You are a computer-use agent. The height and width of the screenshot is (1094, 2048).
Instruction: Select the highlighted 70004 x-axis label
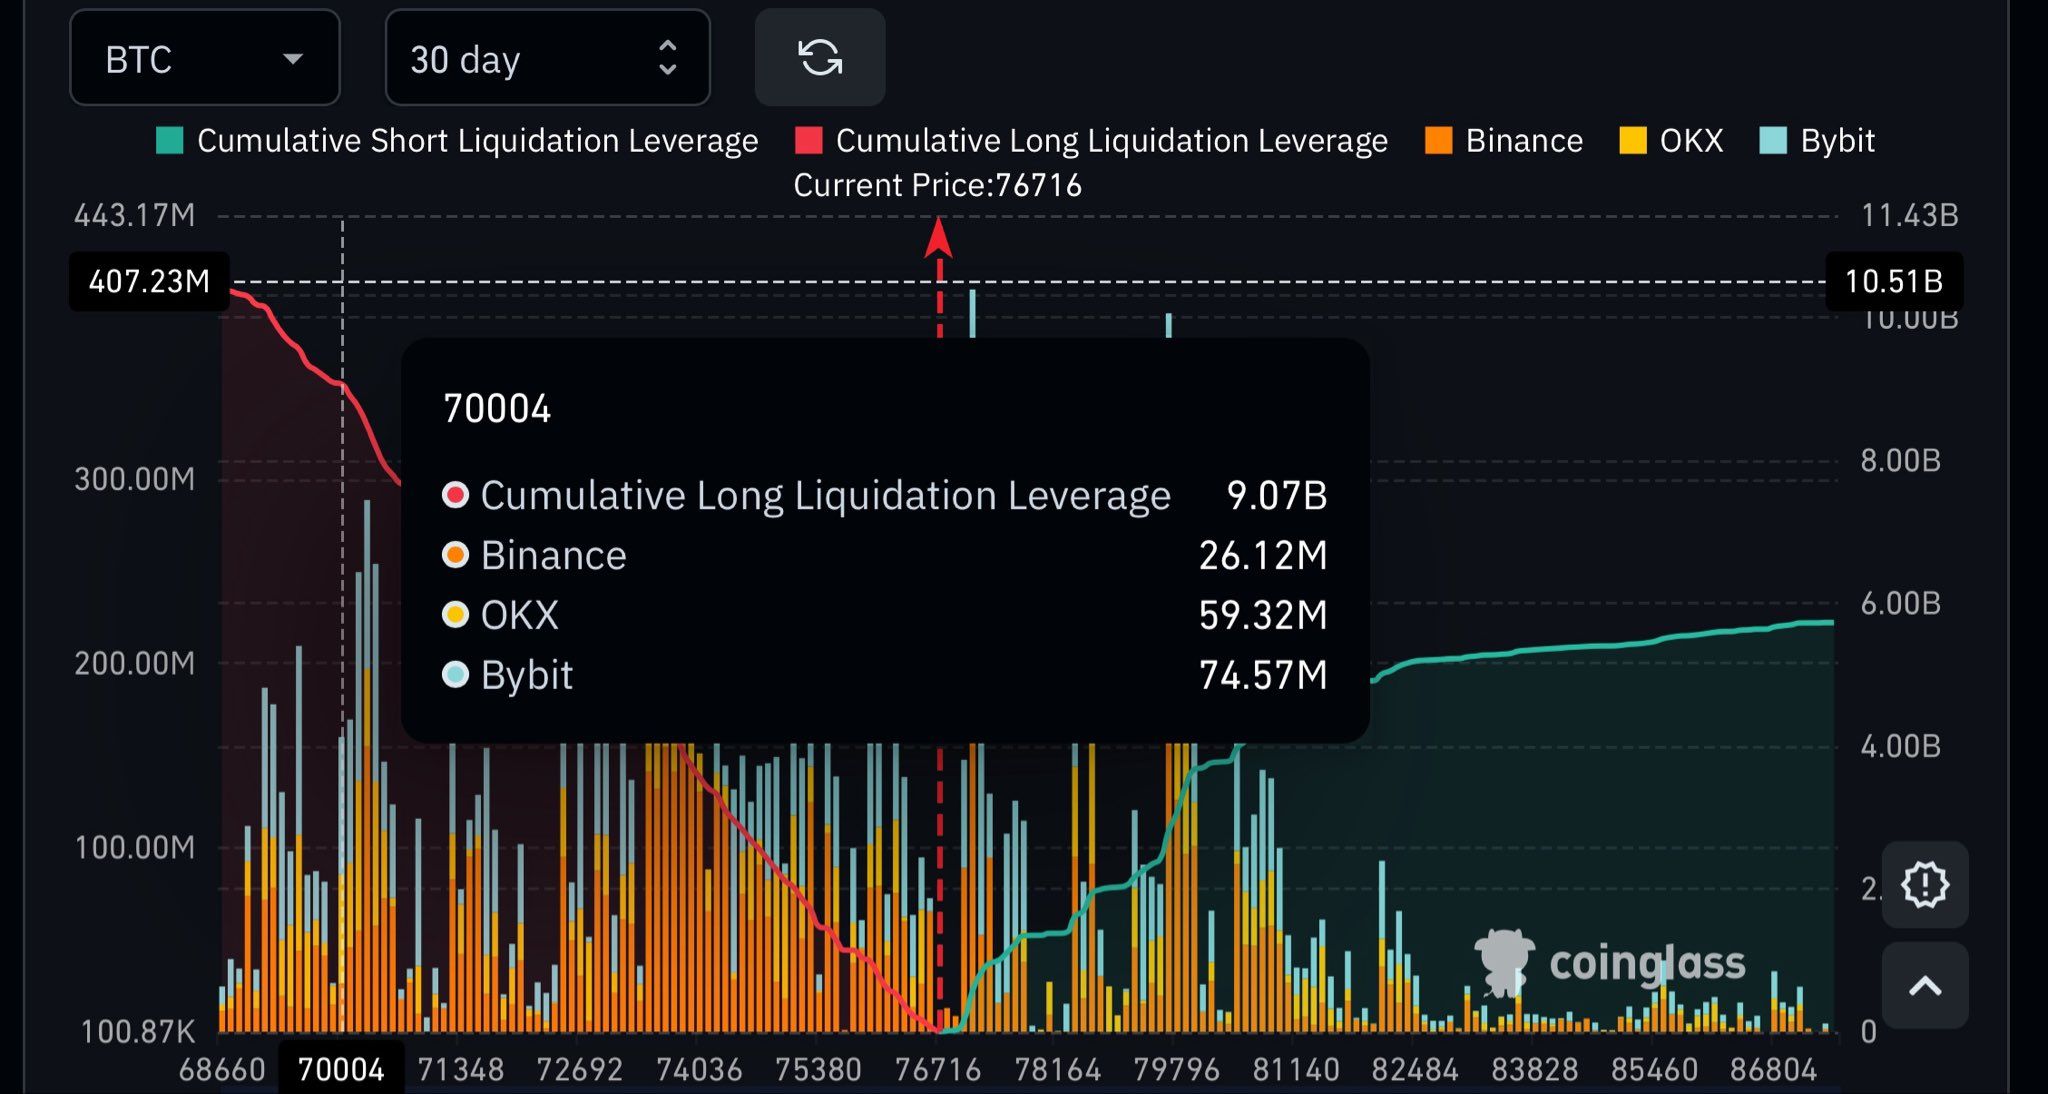(342, 1068)
